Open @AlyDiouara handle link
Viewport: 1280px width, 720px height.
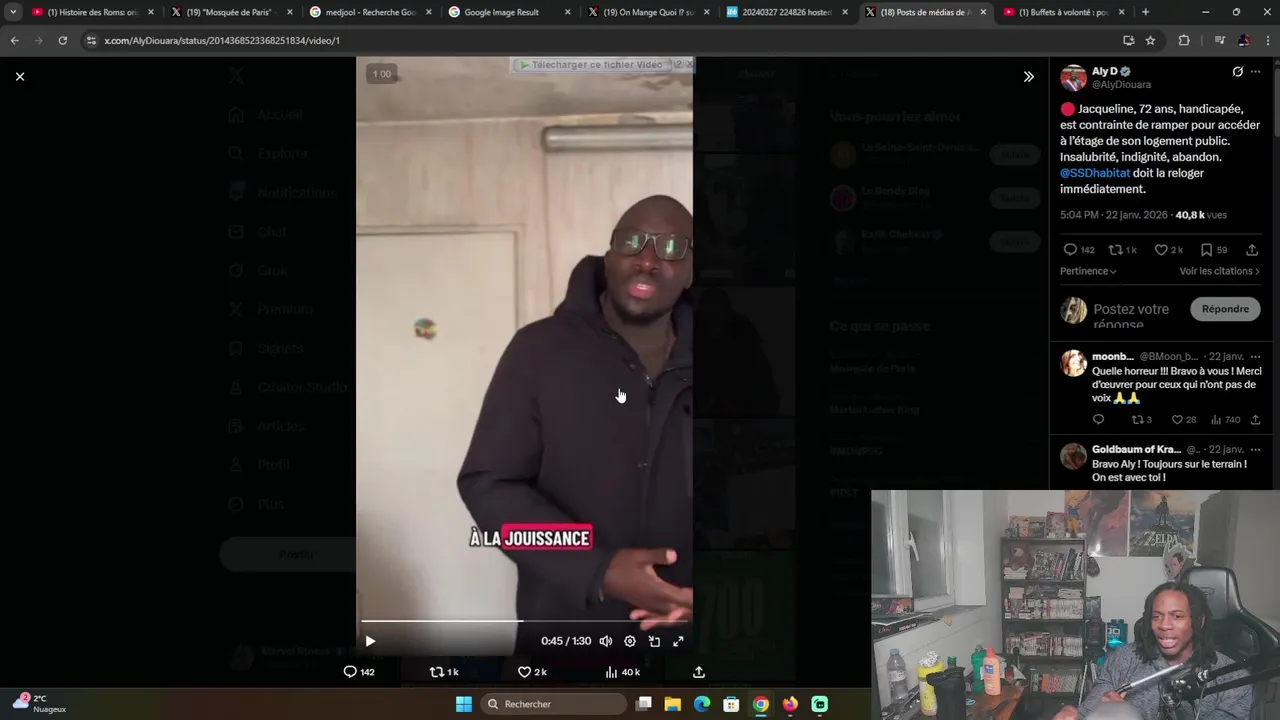pyautogui.click(x=1121, y=85)
